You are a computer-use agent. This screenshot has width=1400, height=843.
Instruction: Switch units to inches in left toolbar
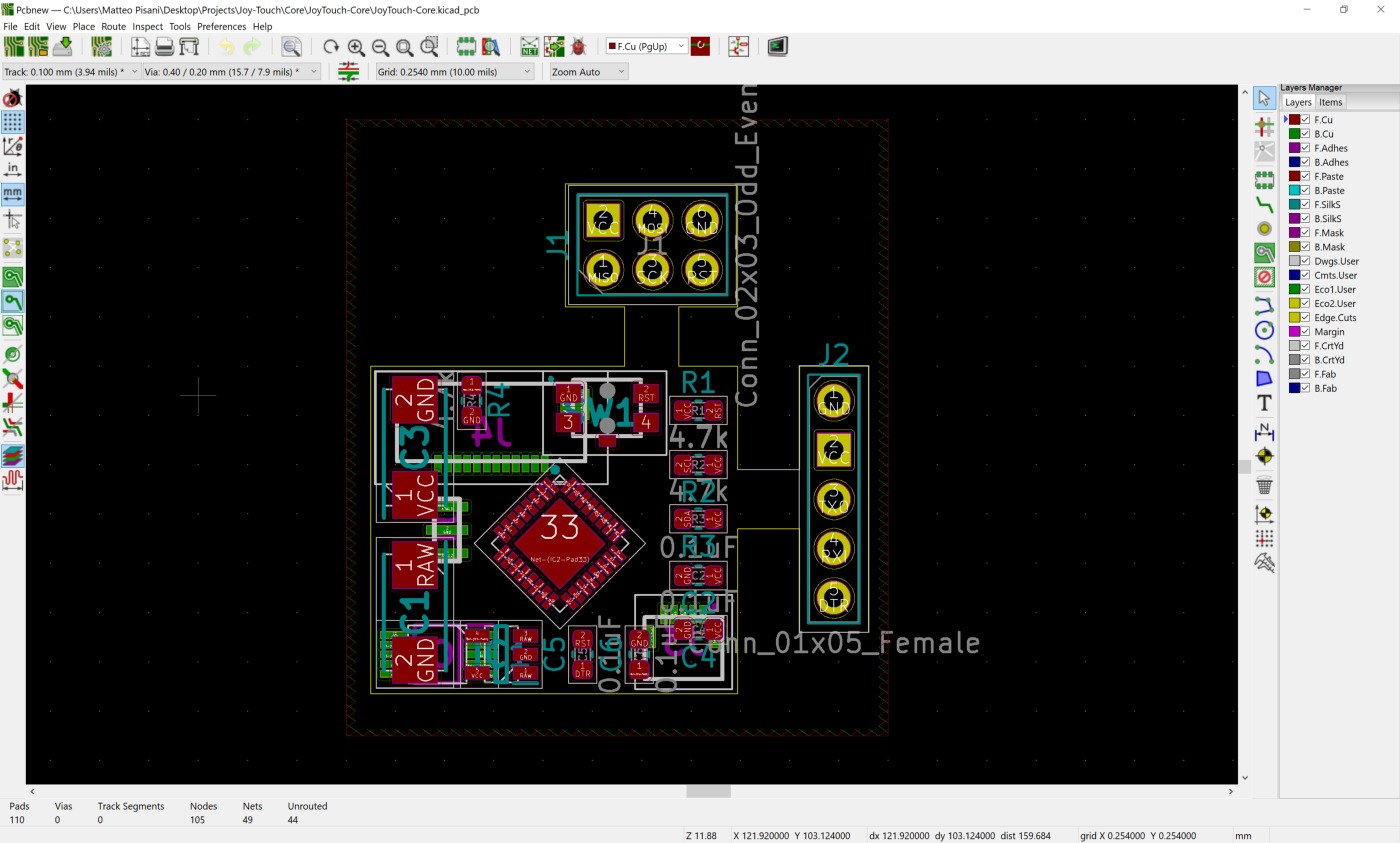pyautogui.click(x=13, y=169)
